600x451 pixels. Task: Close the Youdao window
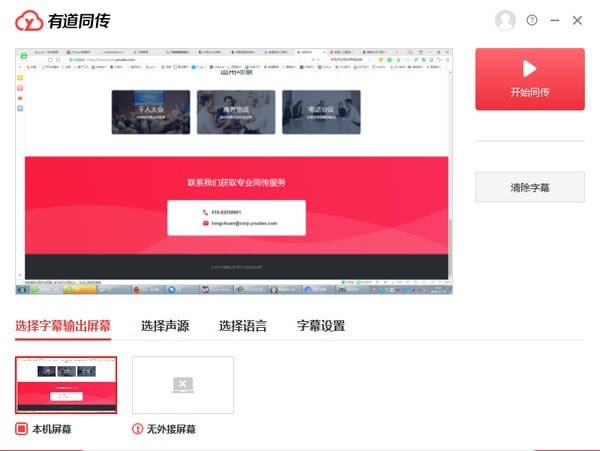577,20
